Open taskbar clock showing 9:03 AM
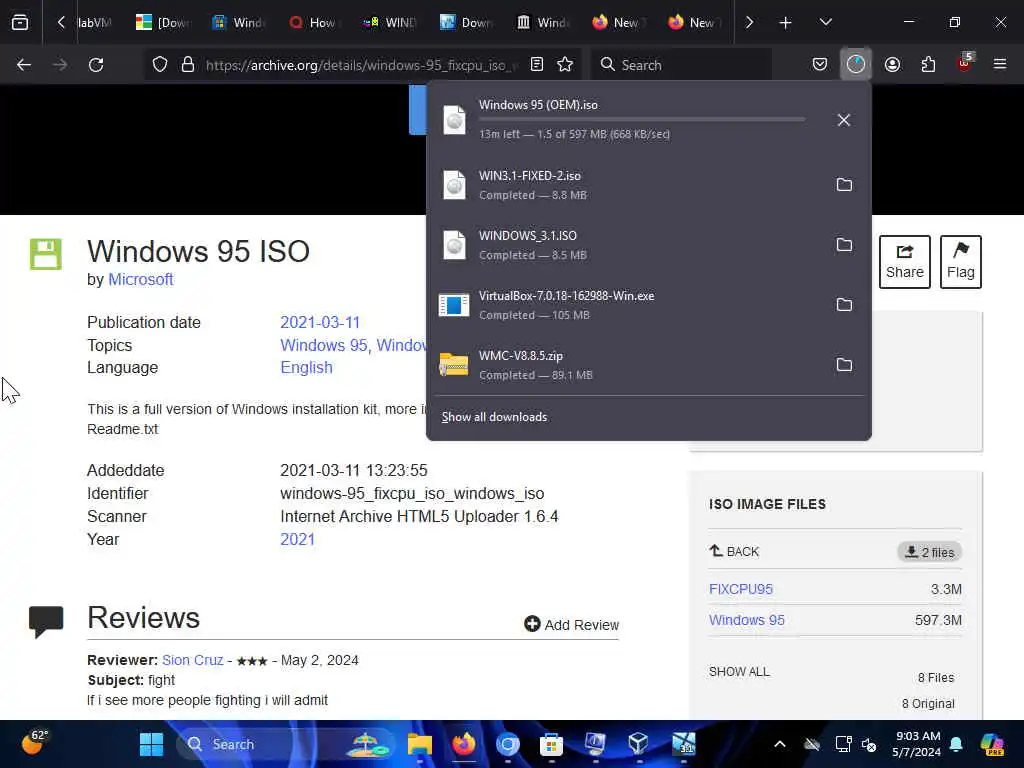This screenshot has width=1024, height=768. click(917, 744)
